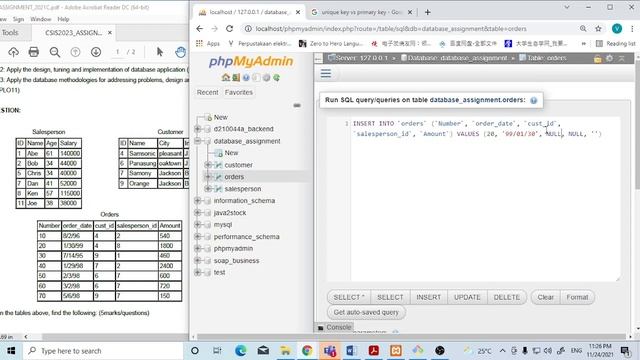
Task: Go to next page arrow in Acrobat
Action: [x=96, y=52]
